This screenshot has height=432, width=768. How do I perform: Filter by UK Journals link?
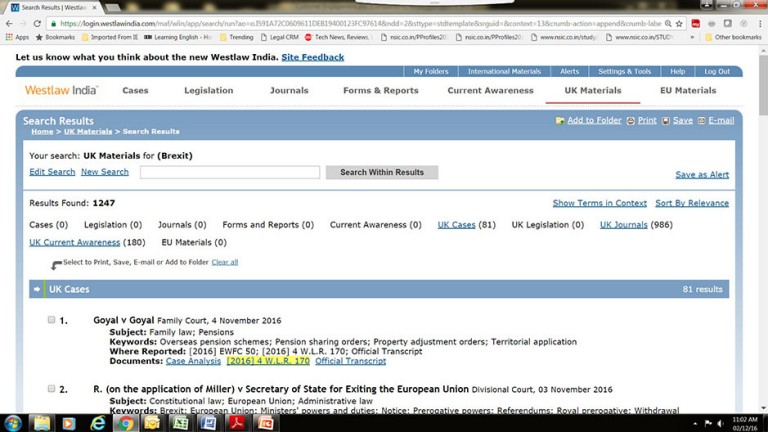click(624, 225)
